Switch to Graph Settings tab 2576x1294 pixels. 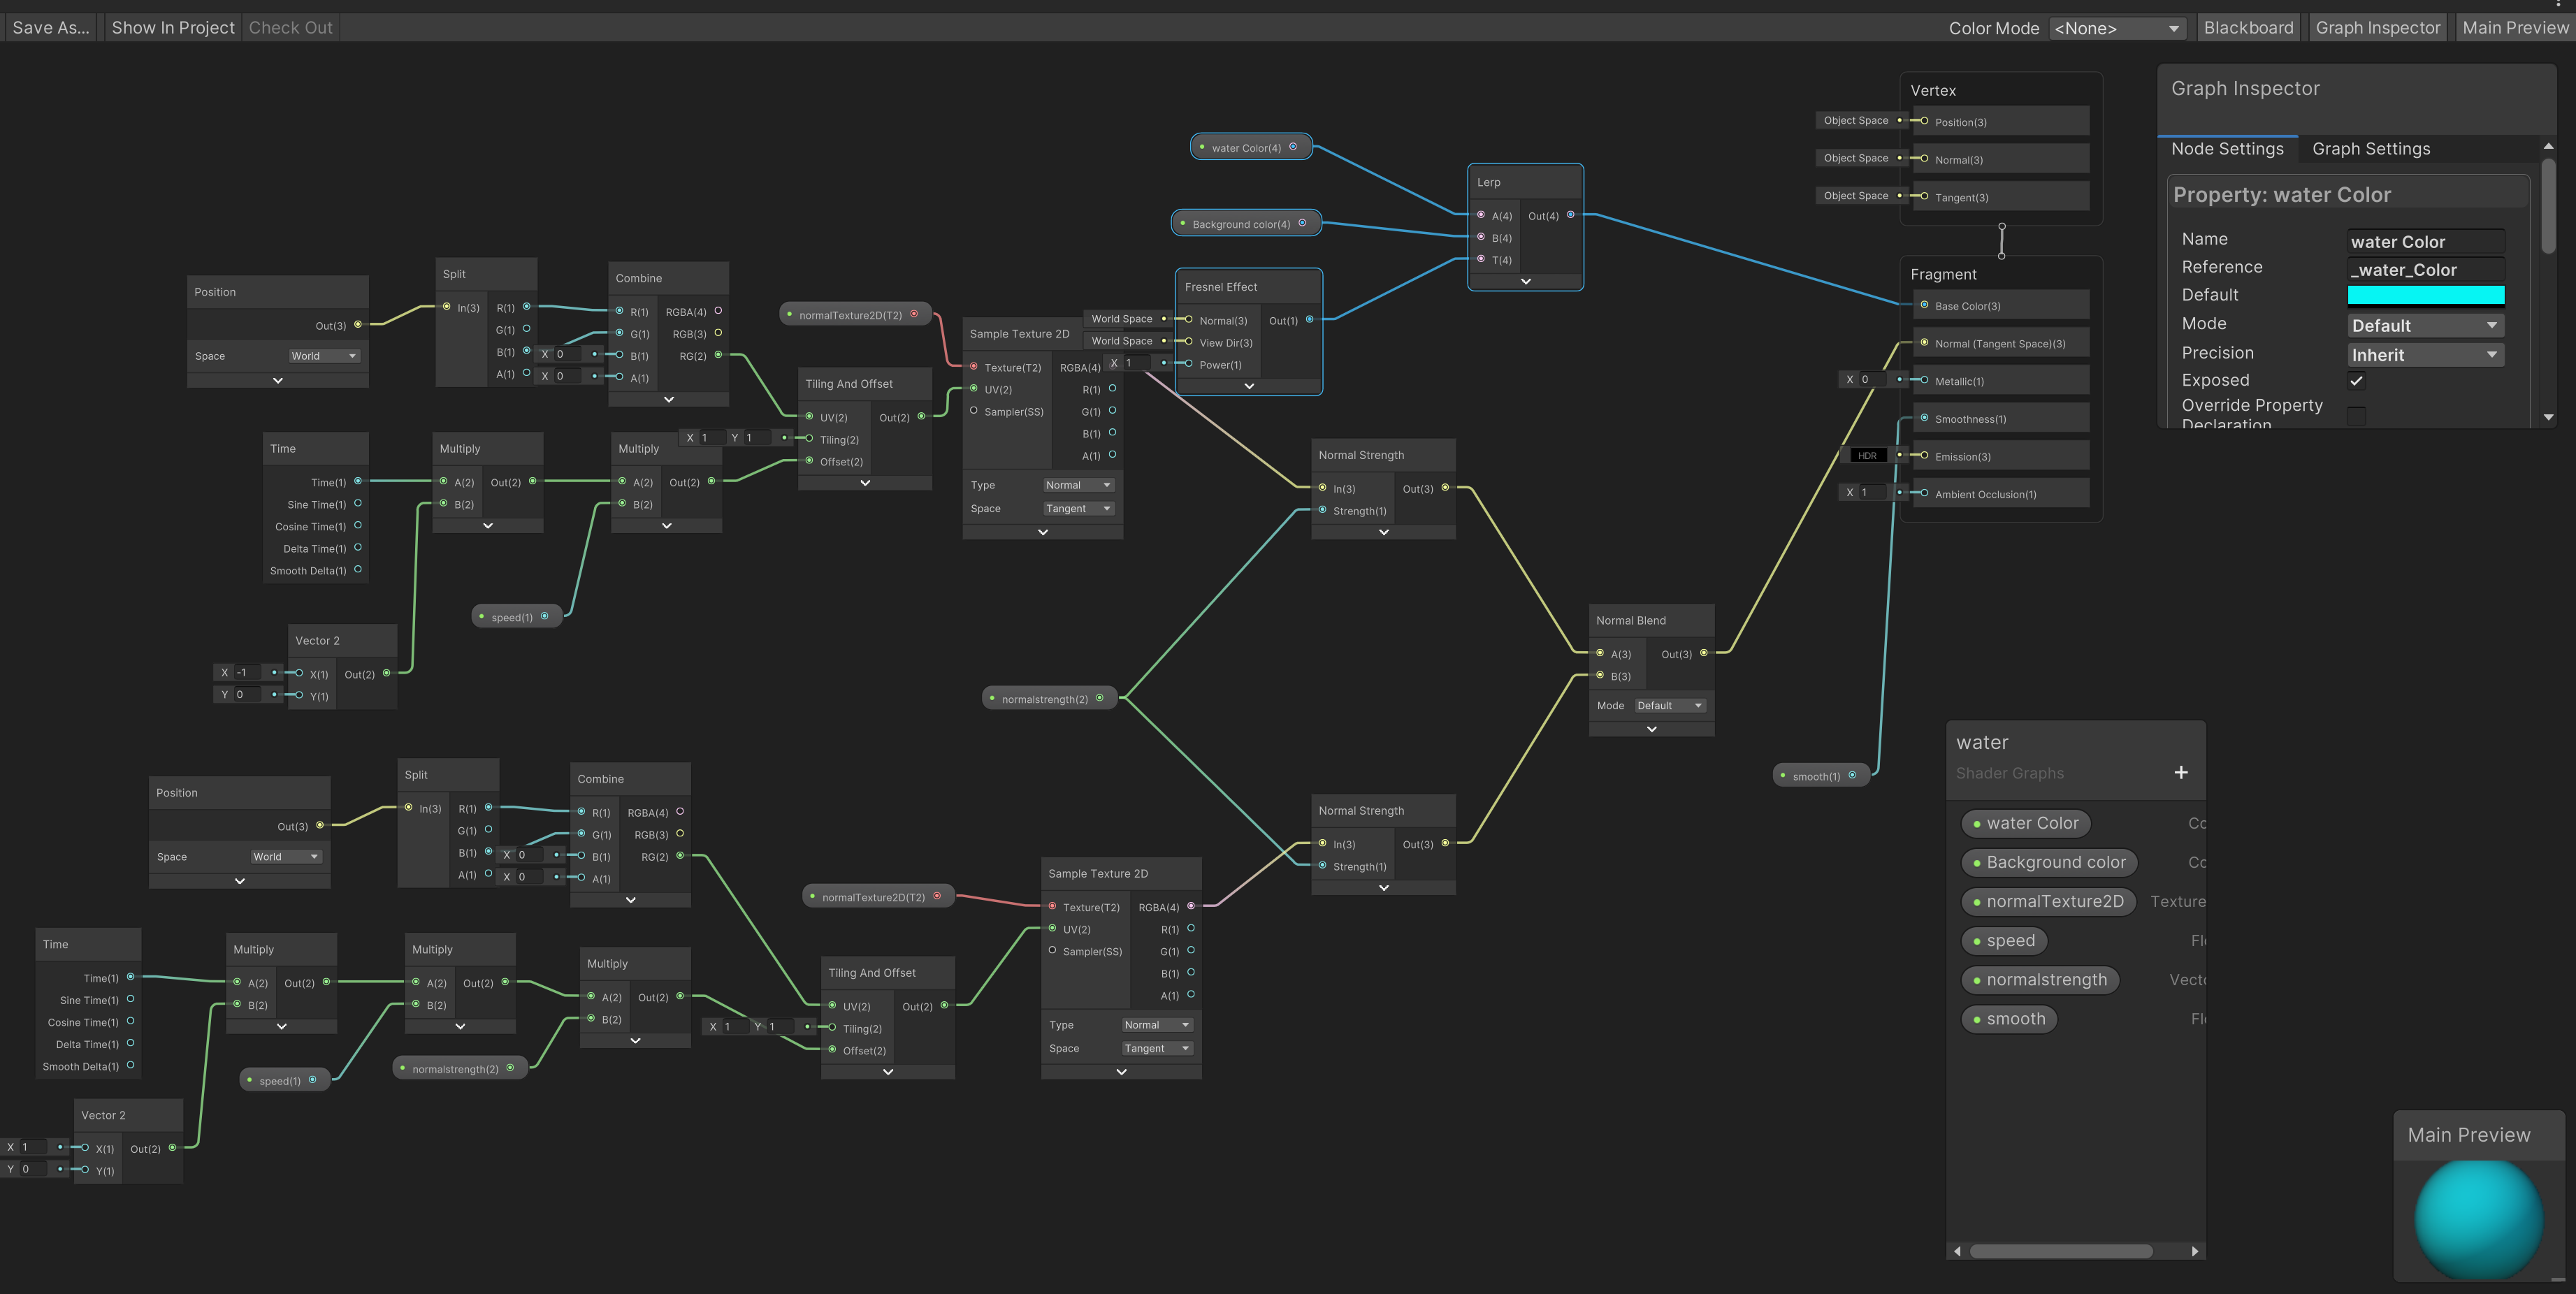2370,149
